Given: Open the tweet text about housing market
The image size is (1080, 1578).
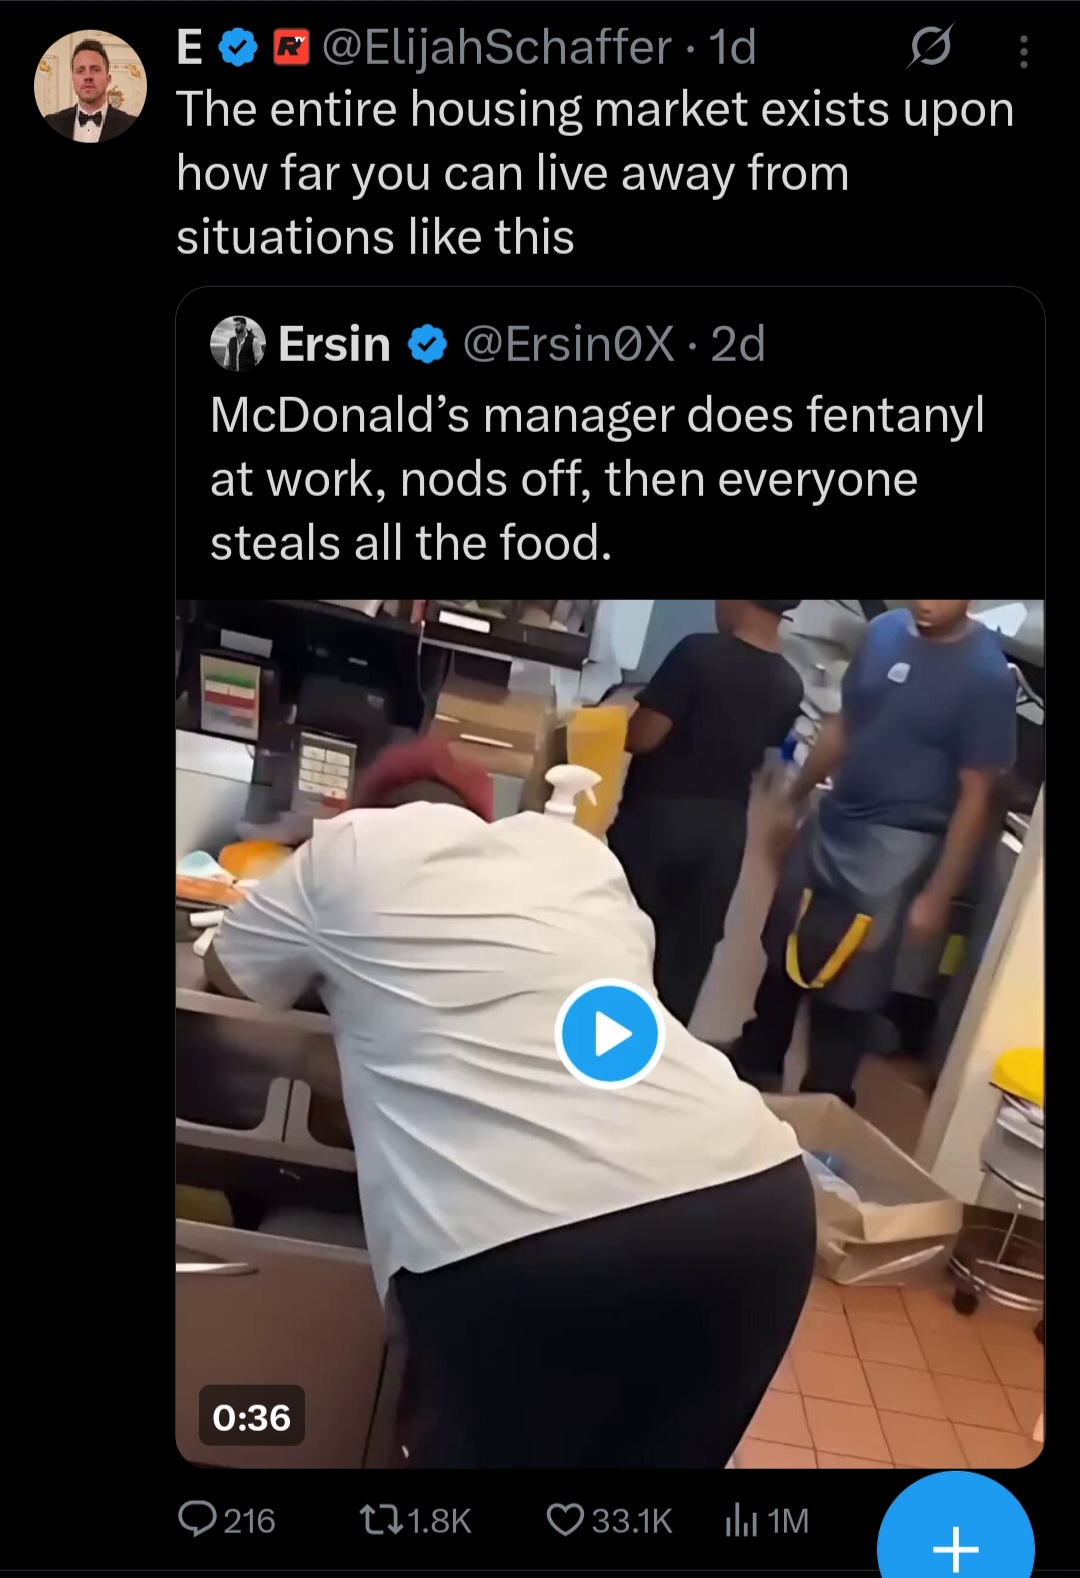Looking at the screenshot, I should coord(595,173).
